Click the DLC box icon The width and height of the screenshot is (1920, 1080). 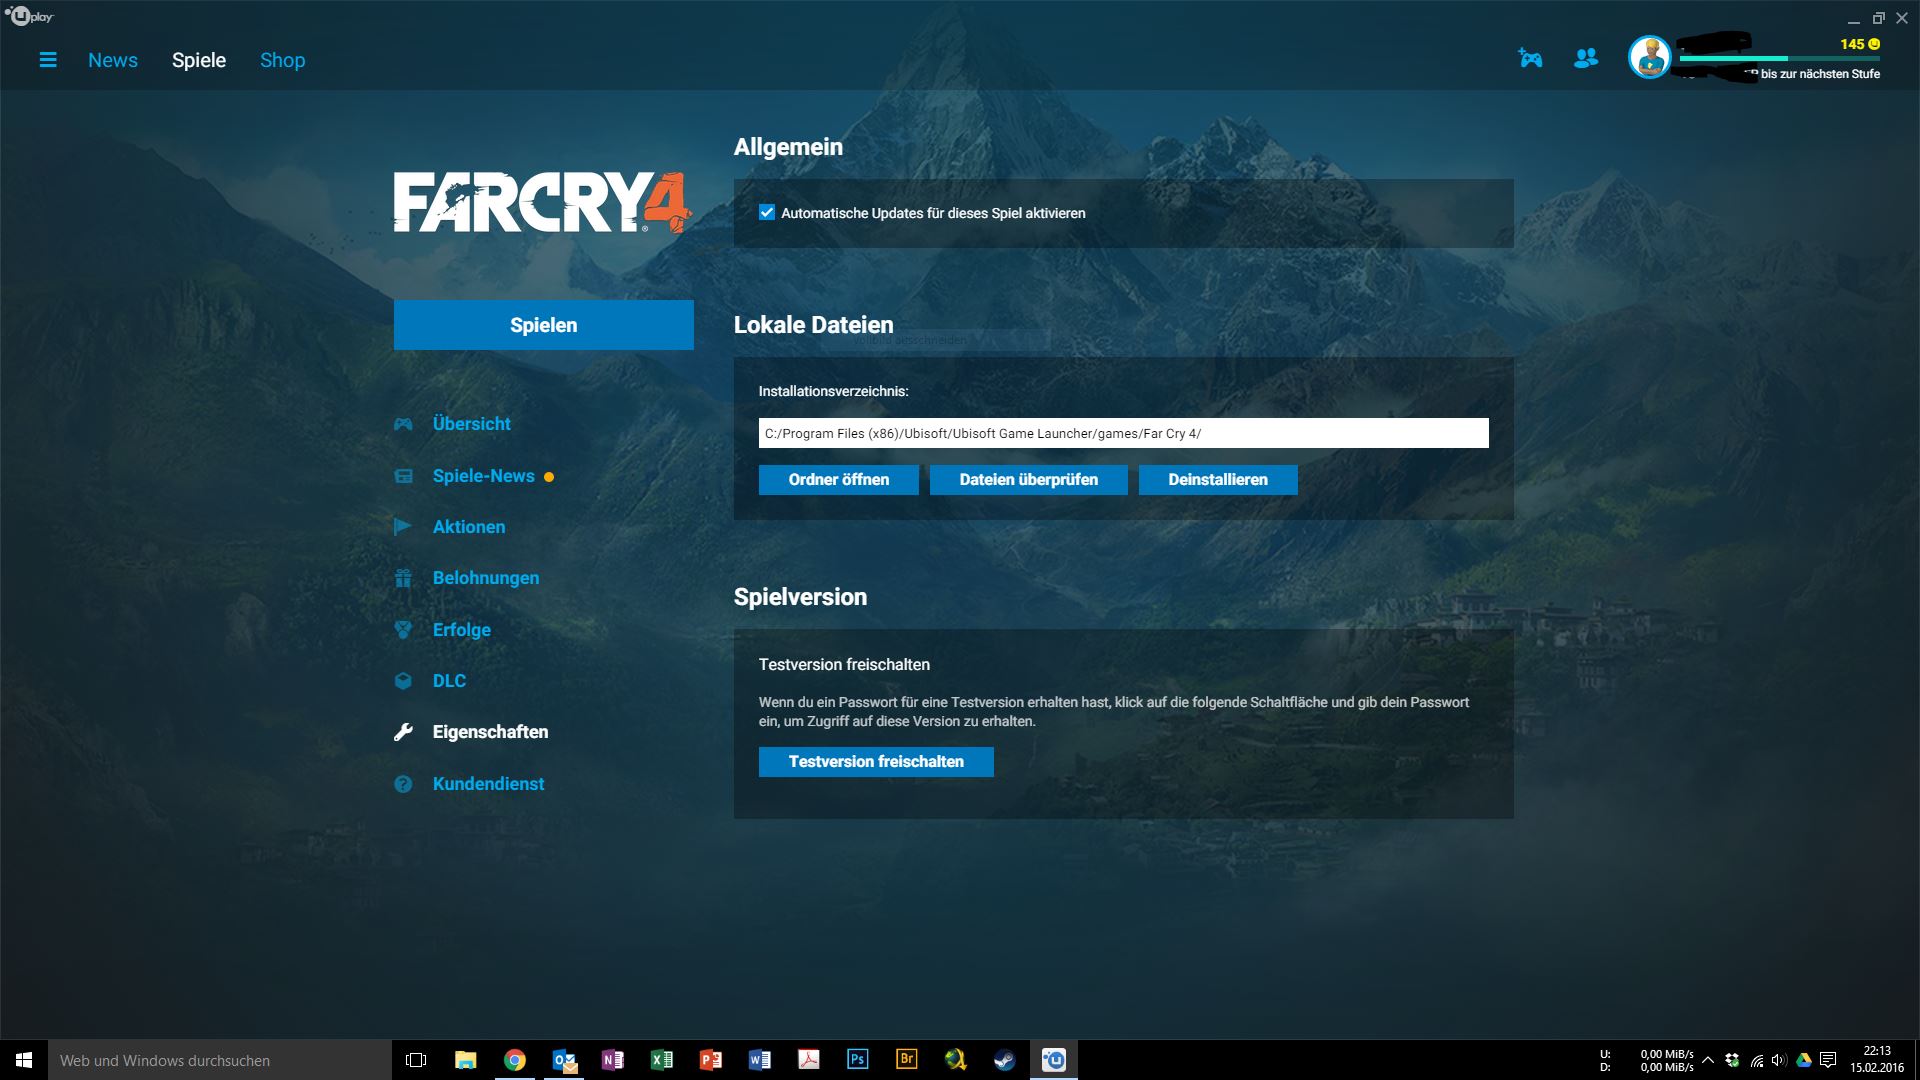pyautogui.click(x=403, y=681)
